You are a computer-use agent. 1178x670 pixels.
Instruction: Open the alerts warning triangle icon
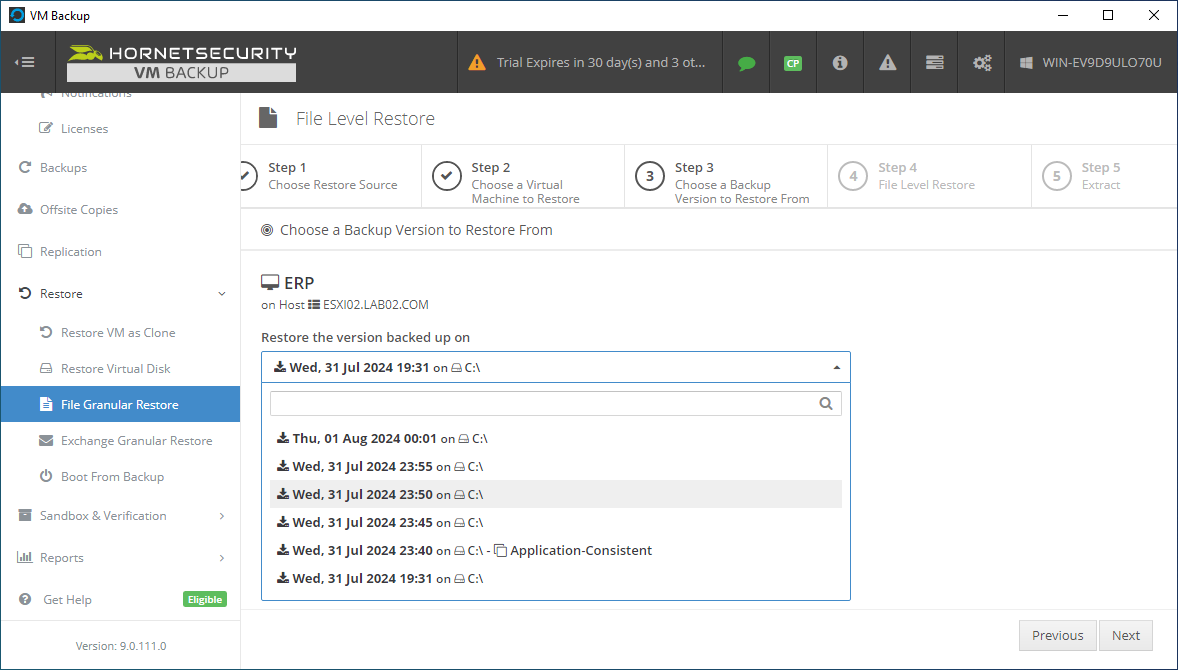click(x=887, y=62)
